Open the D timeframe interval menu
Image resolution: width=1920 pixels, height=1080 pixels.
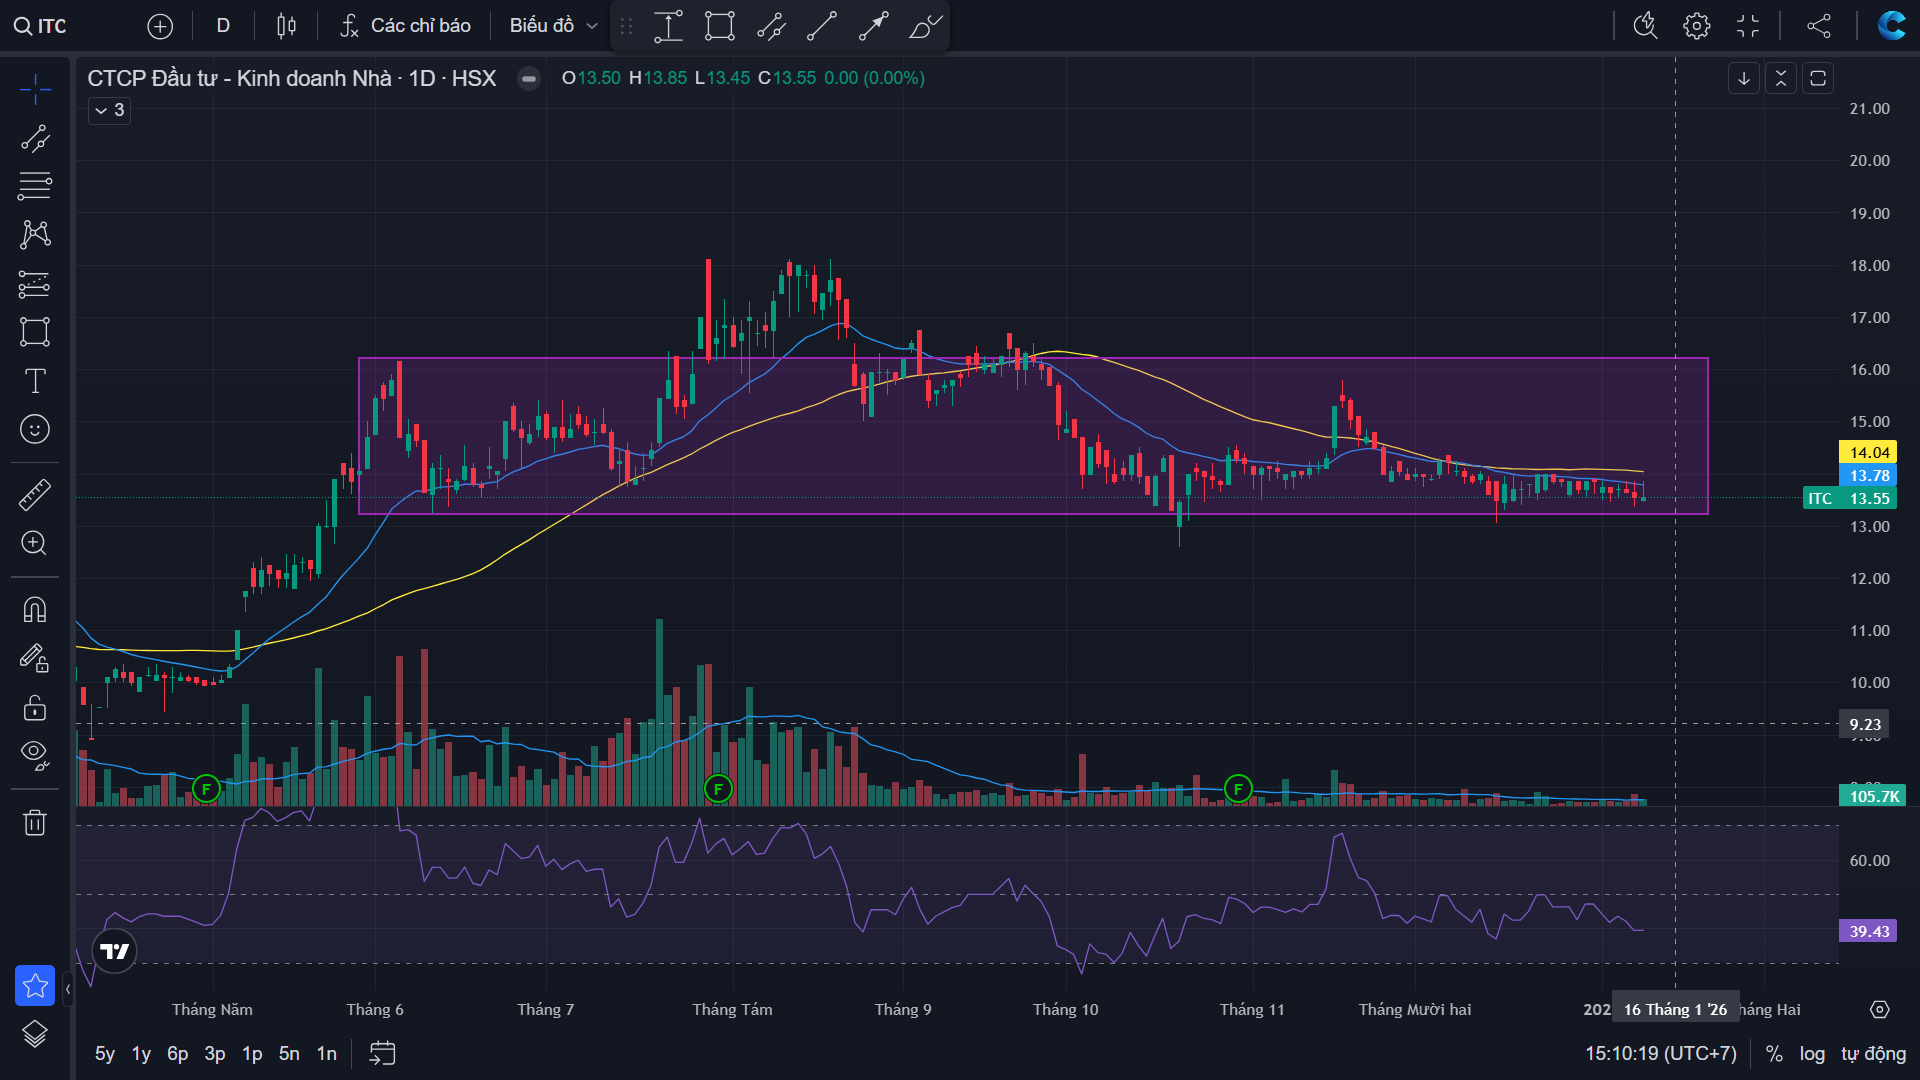[x=223, y=26]
